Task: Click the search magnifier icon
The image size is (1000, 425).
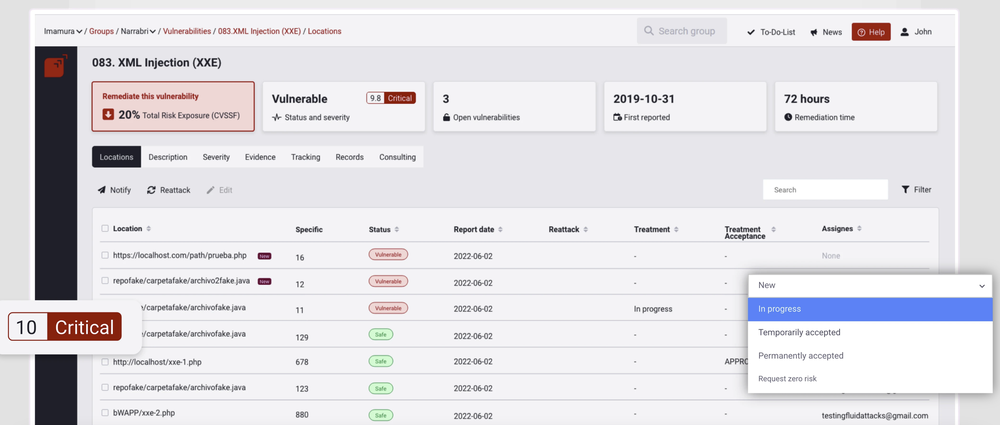Action: pyautogui.click(x=649, y=31)
